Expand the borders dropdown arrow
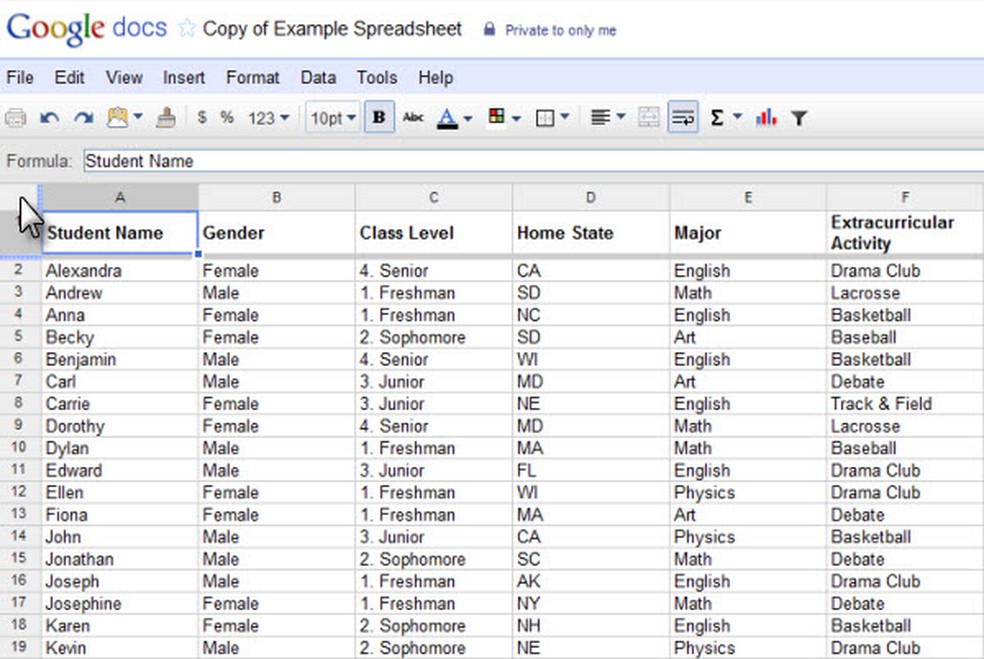This screenshot has height=659, width=984. coord(564,117)
